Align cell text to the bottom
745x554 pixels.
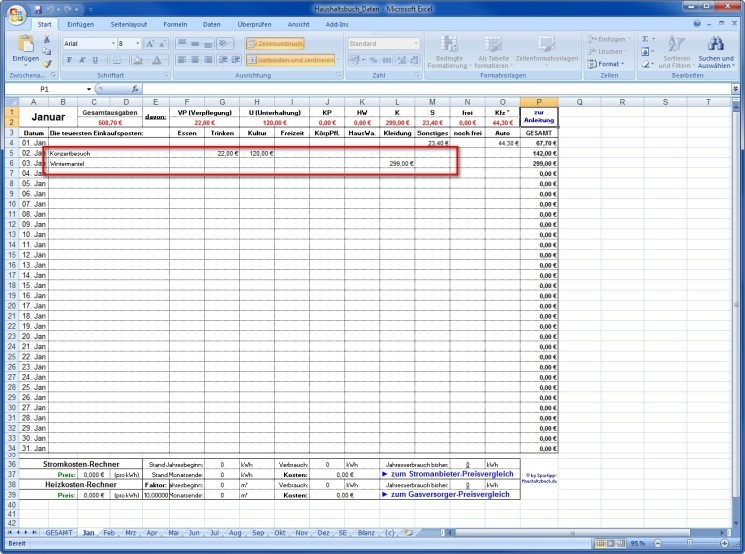point(208,44)
